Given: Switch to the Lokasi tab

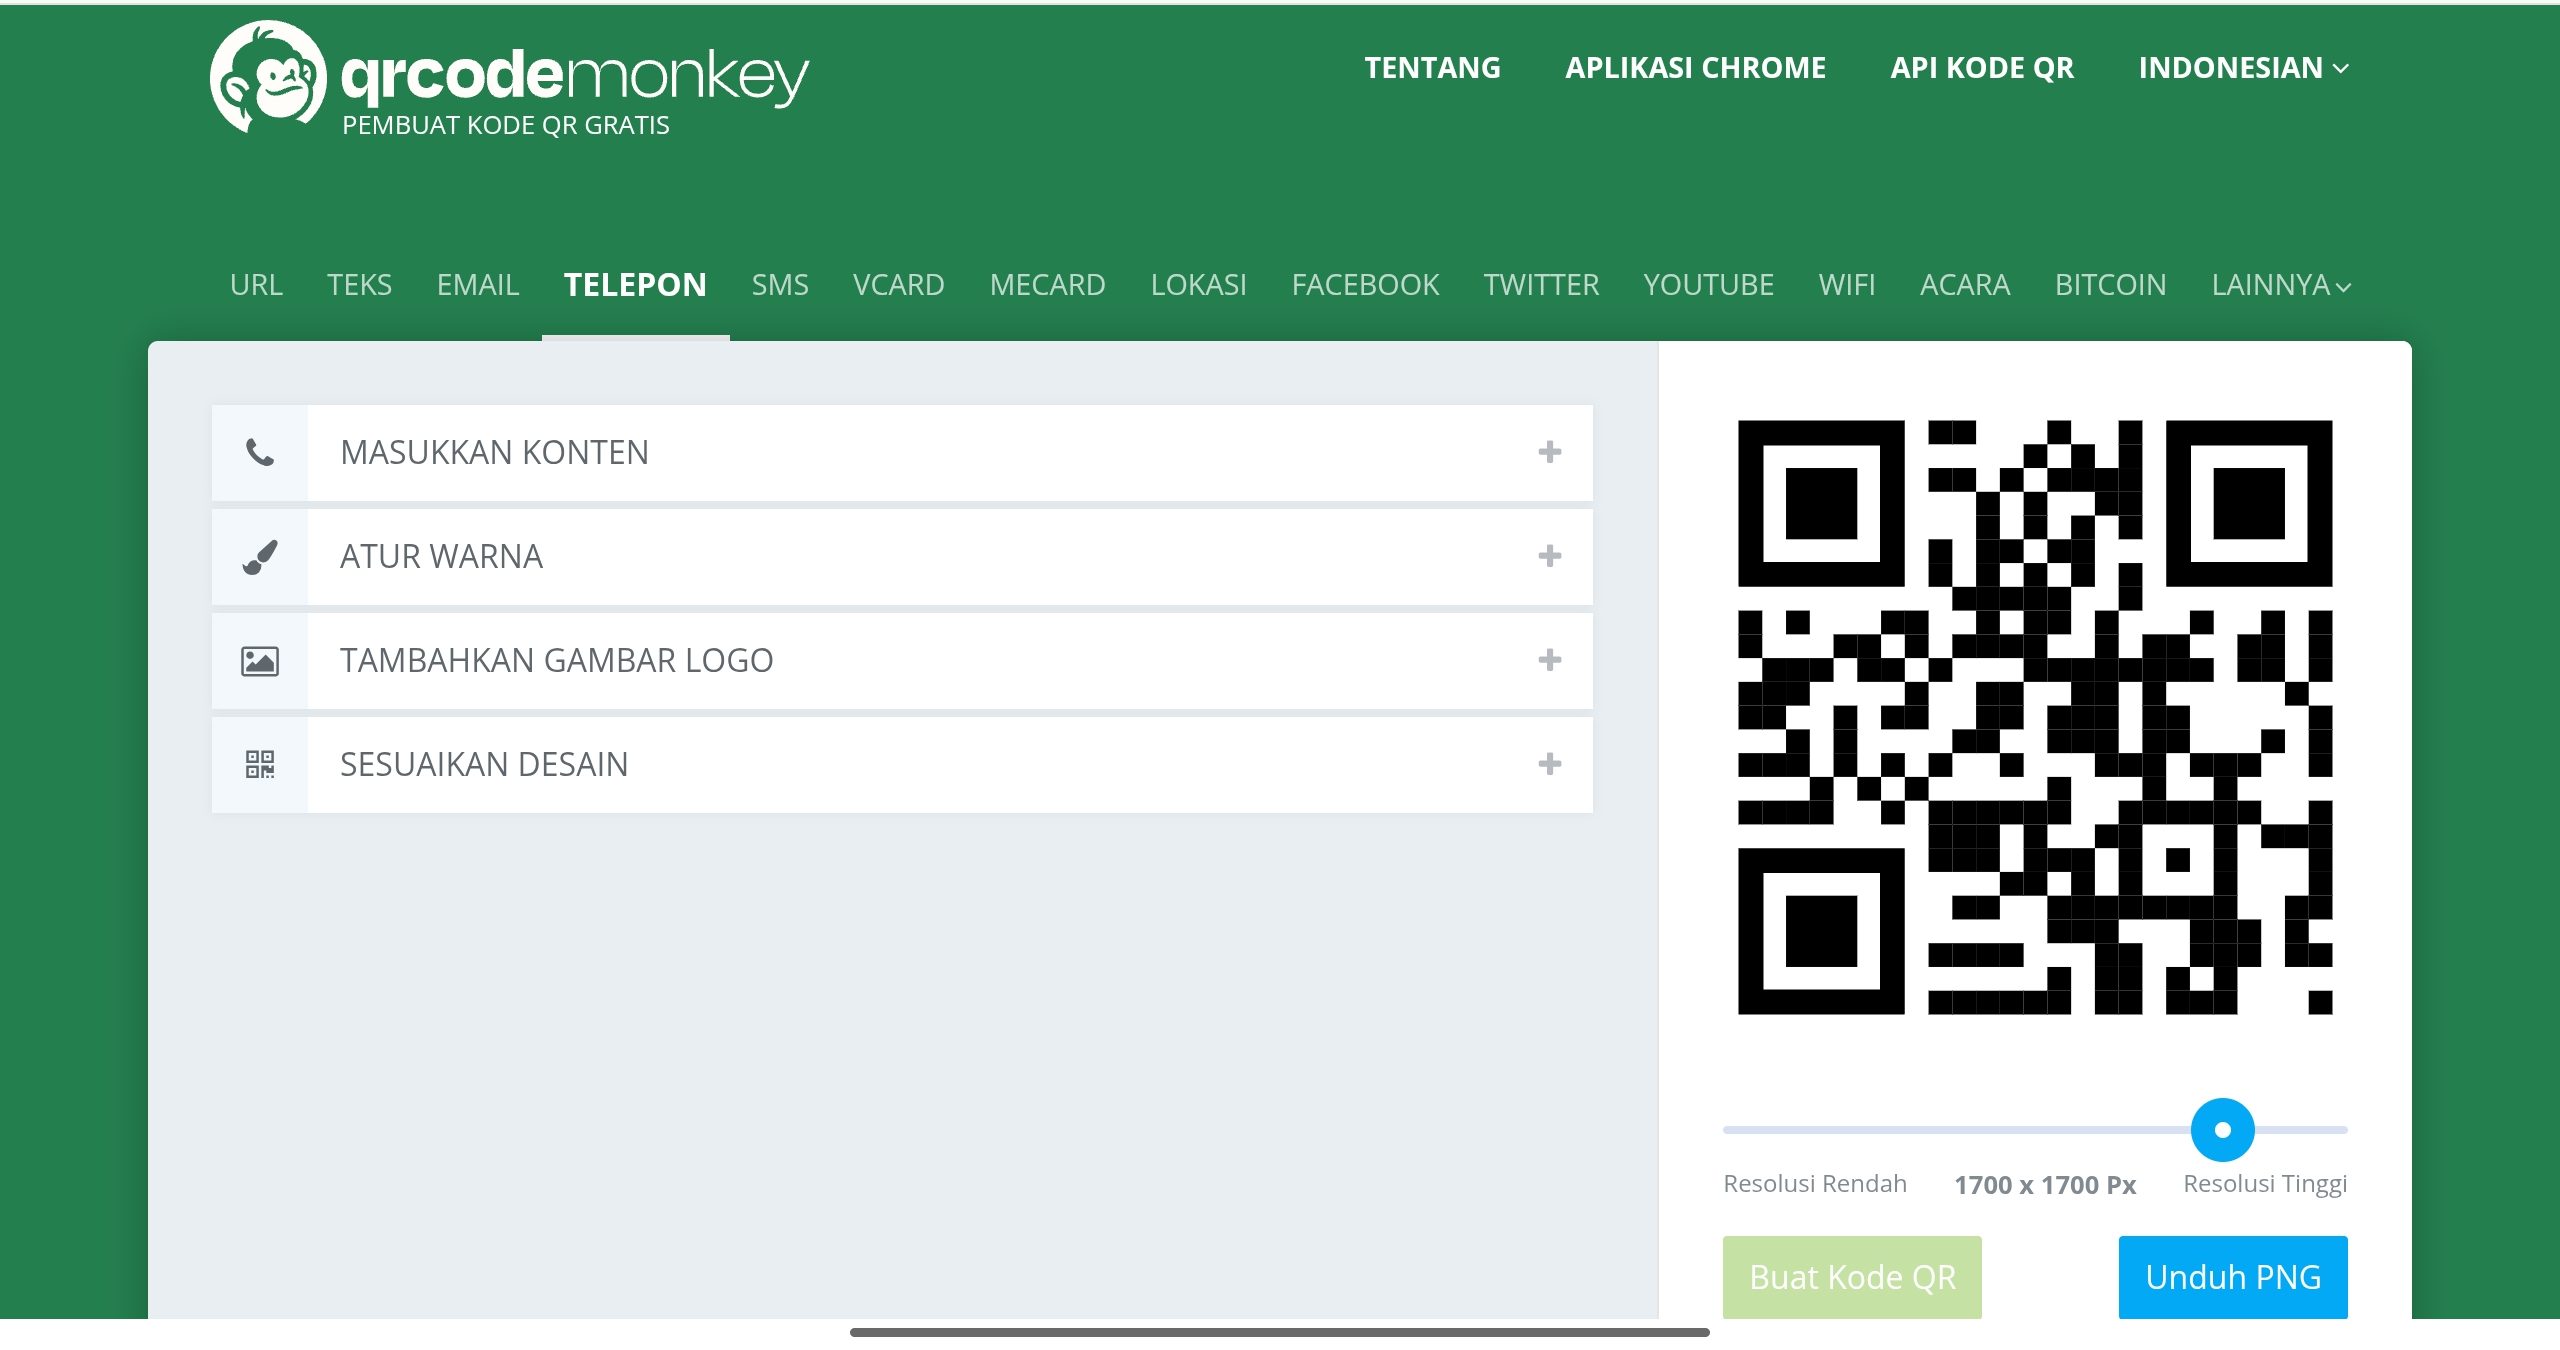Looking at the screenshot, I should pyautogui.click(x=1198, y=285).
